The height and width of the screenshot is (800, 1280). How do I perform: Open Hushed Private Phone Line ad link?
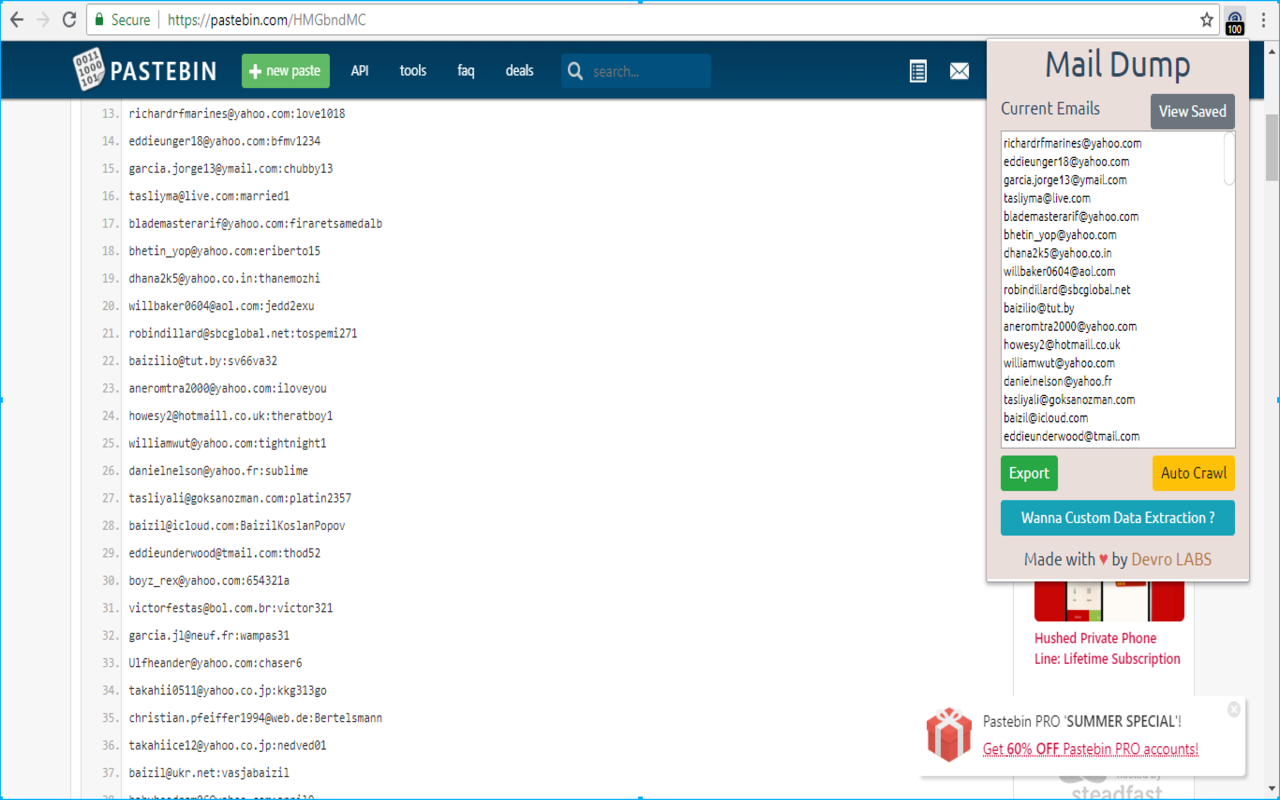point(1107,648)
